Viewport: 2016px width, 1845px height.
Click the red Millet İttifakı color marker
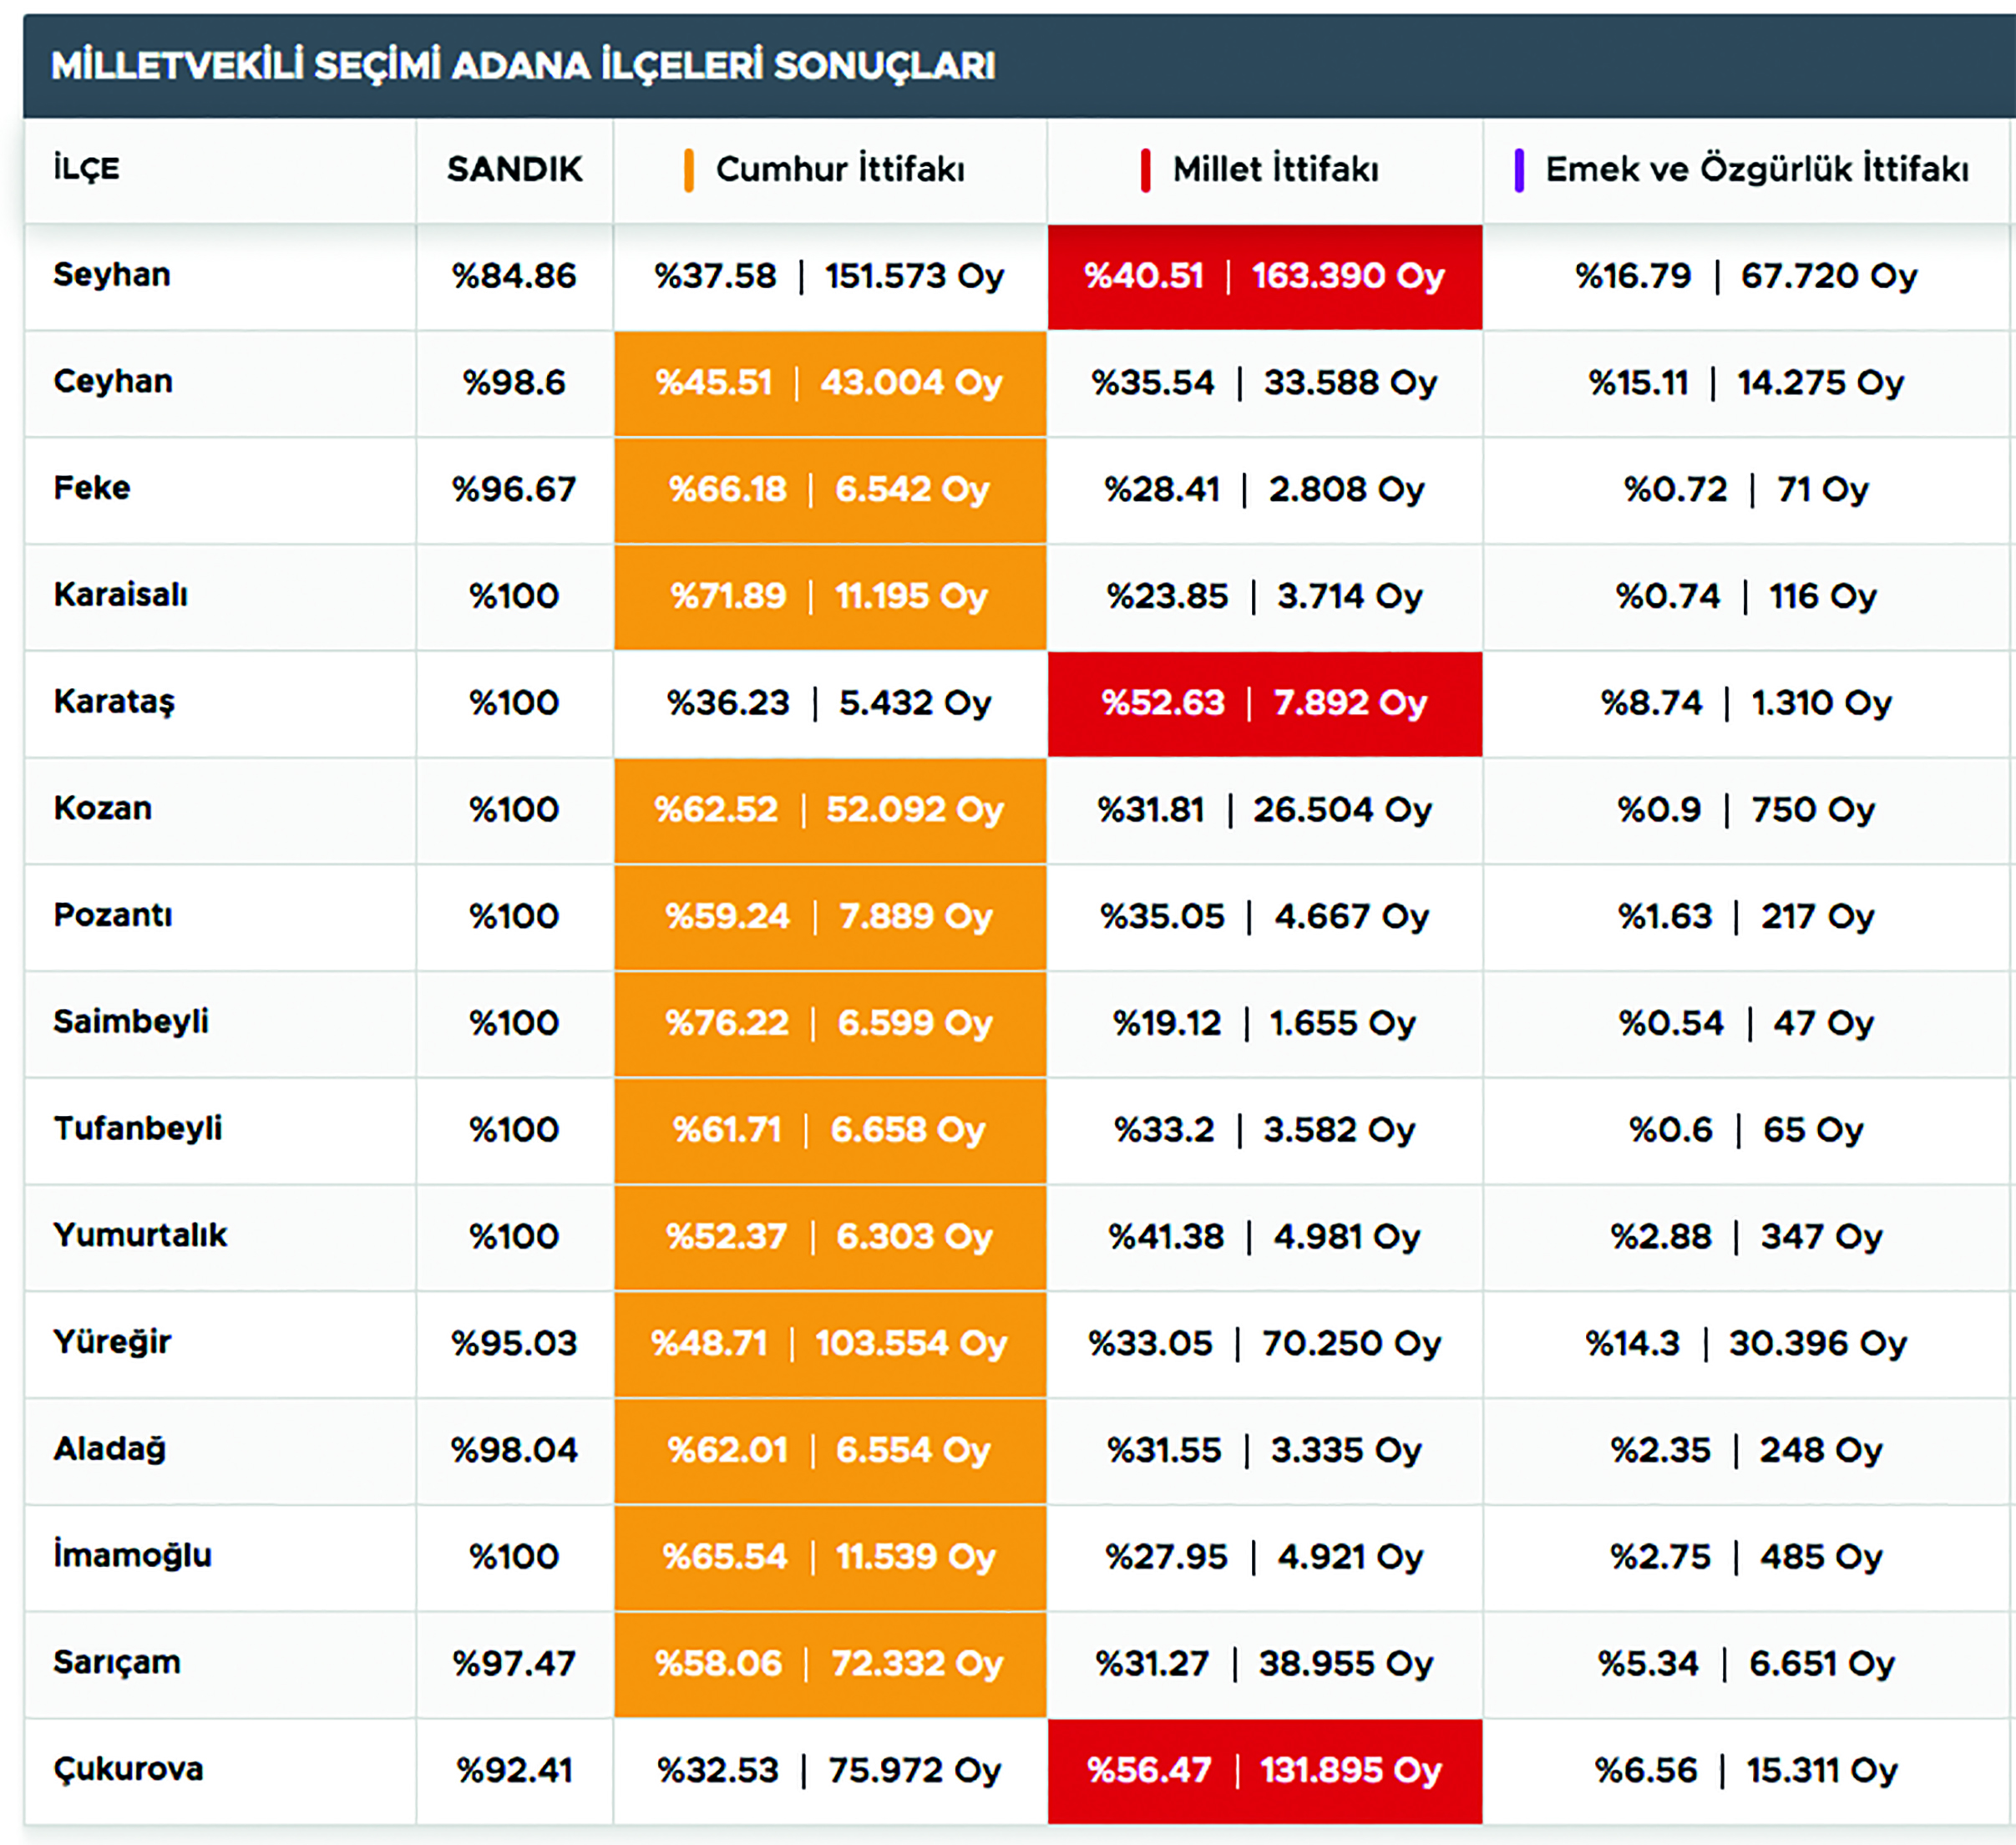point(1145,170)
